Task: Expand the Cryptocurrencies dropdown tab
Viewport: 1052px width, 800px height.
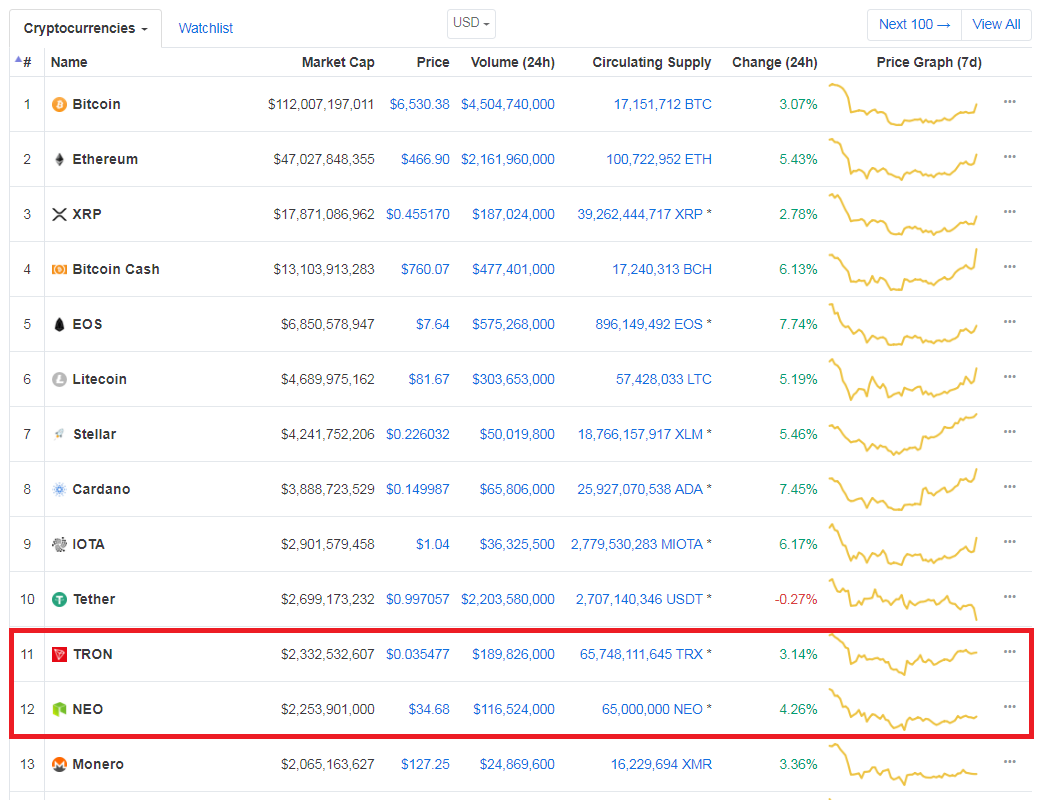Action: pyautogui.click(x=85, y=28)
